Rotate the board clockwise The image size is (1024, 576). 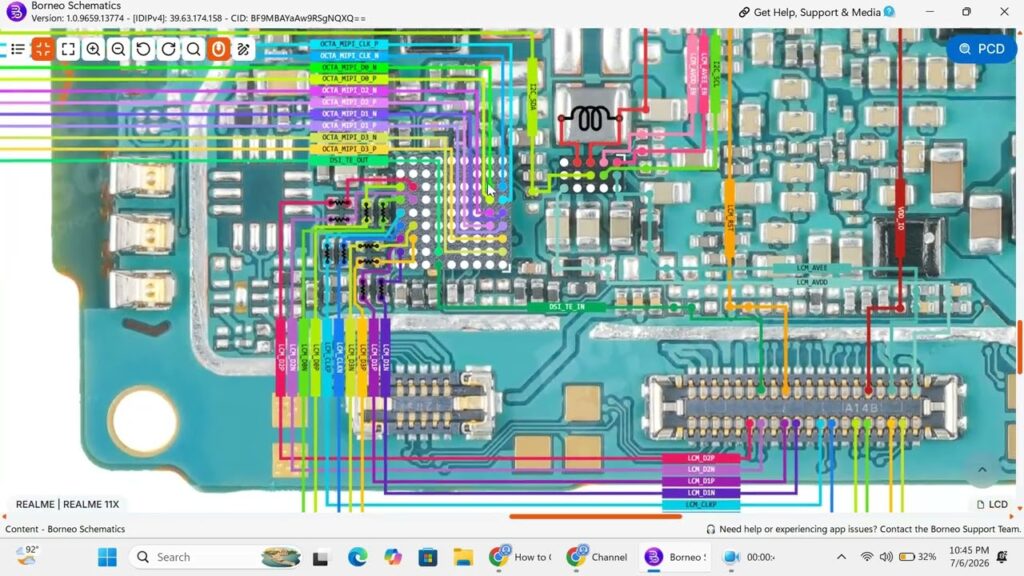[x=168, y=49]
